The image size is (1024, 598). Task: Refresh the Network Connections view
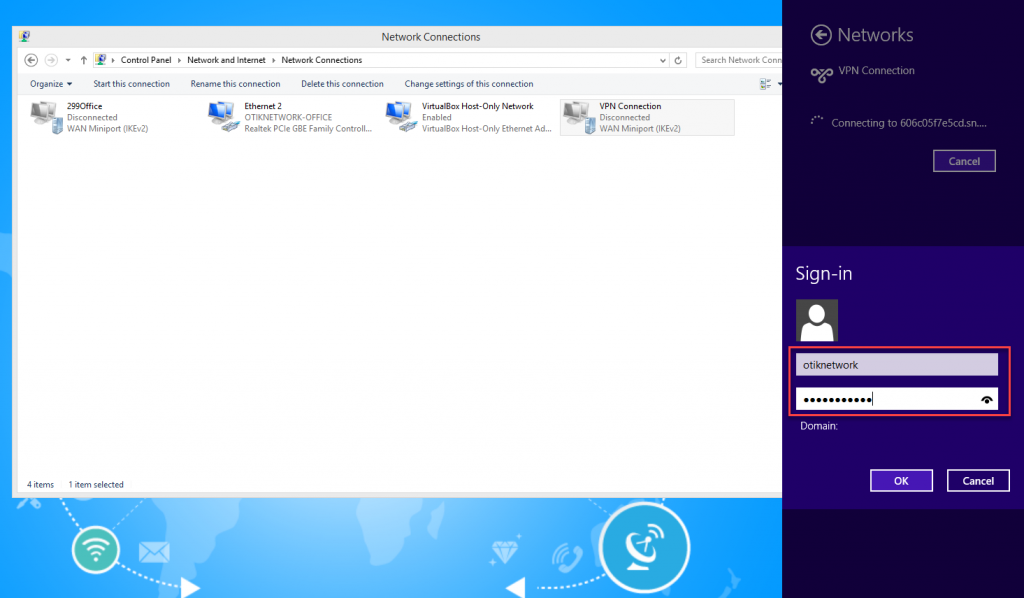pos(678,60)
